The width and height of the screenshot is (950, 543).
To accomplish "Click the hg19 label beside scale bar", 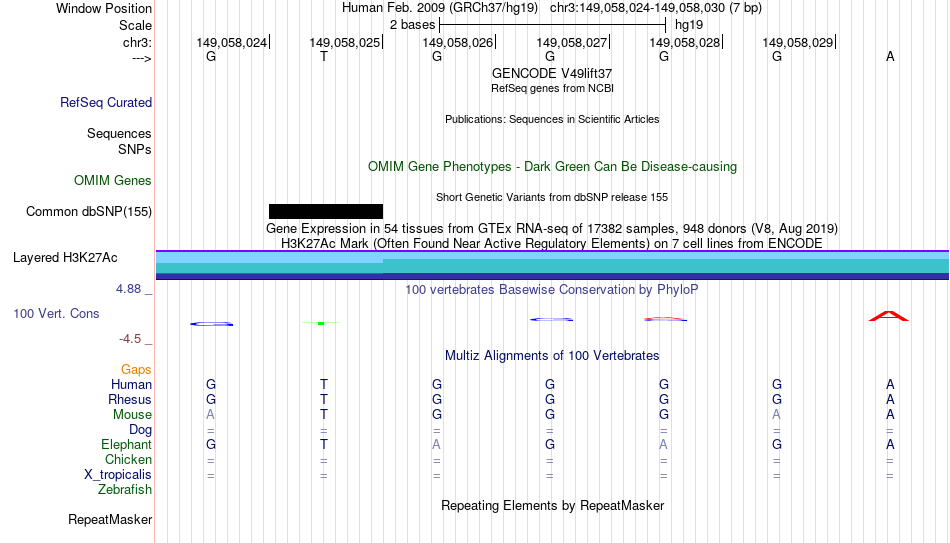I will pos(689,25).
